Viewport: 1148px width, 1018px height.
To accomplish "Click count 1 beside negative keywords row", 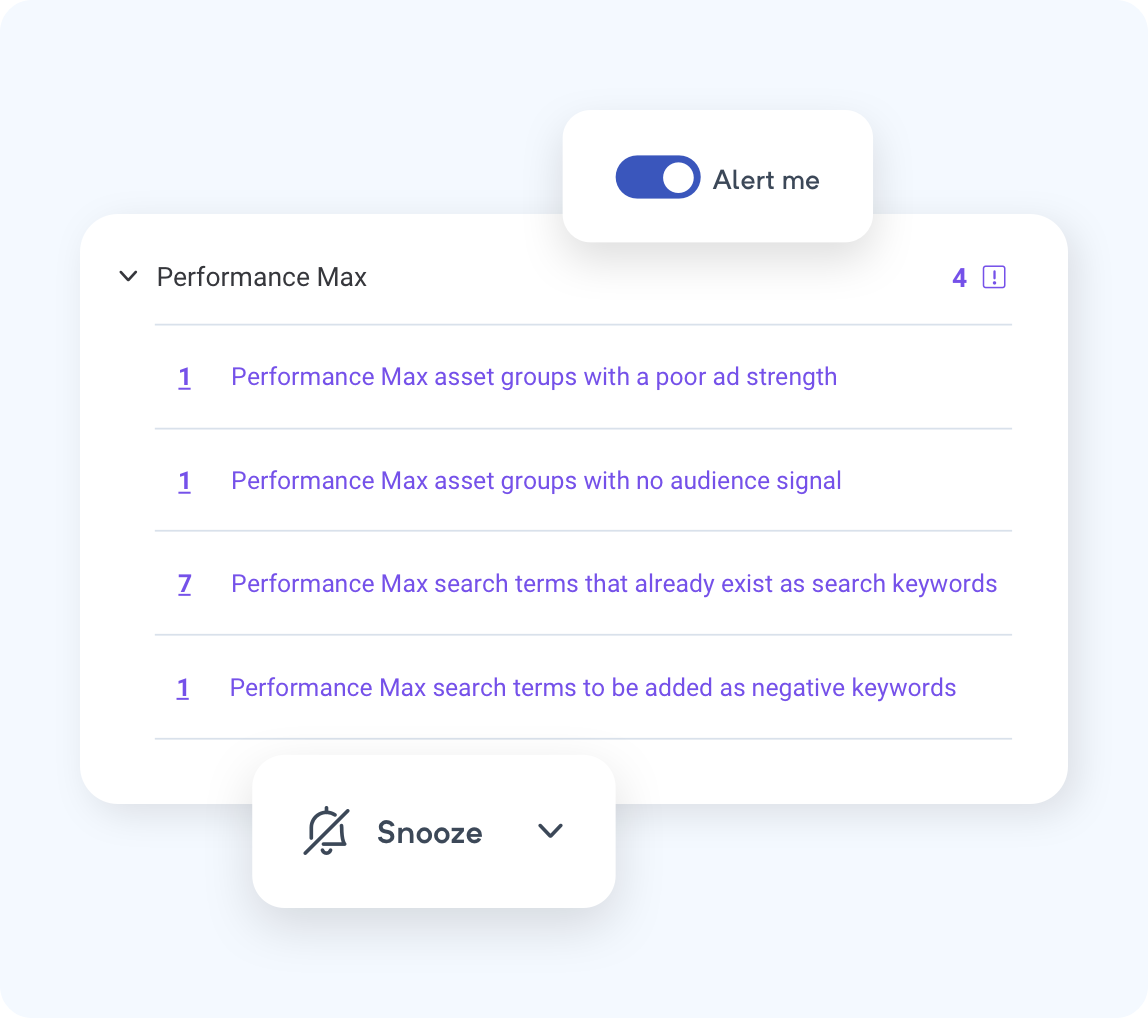I will coord(184,688).
